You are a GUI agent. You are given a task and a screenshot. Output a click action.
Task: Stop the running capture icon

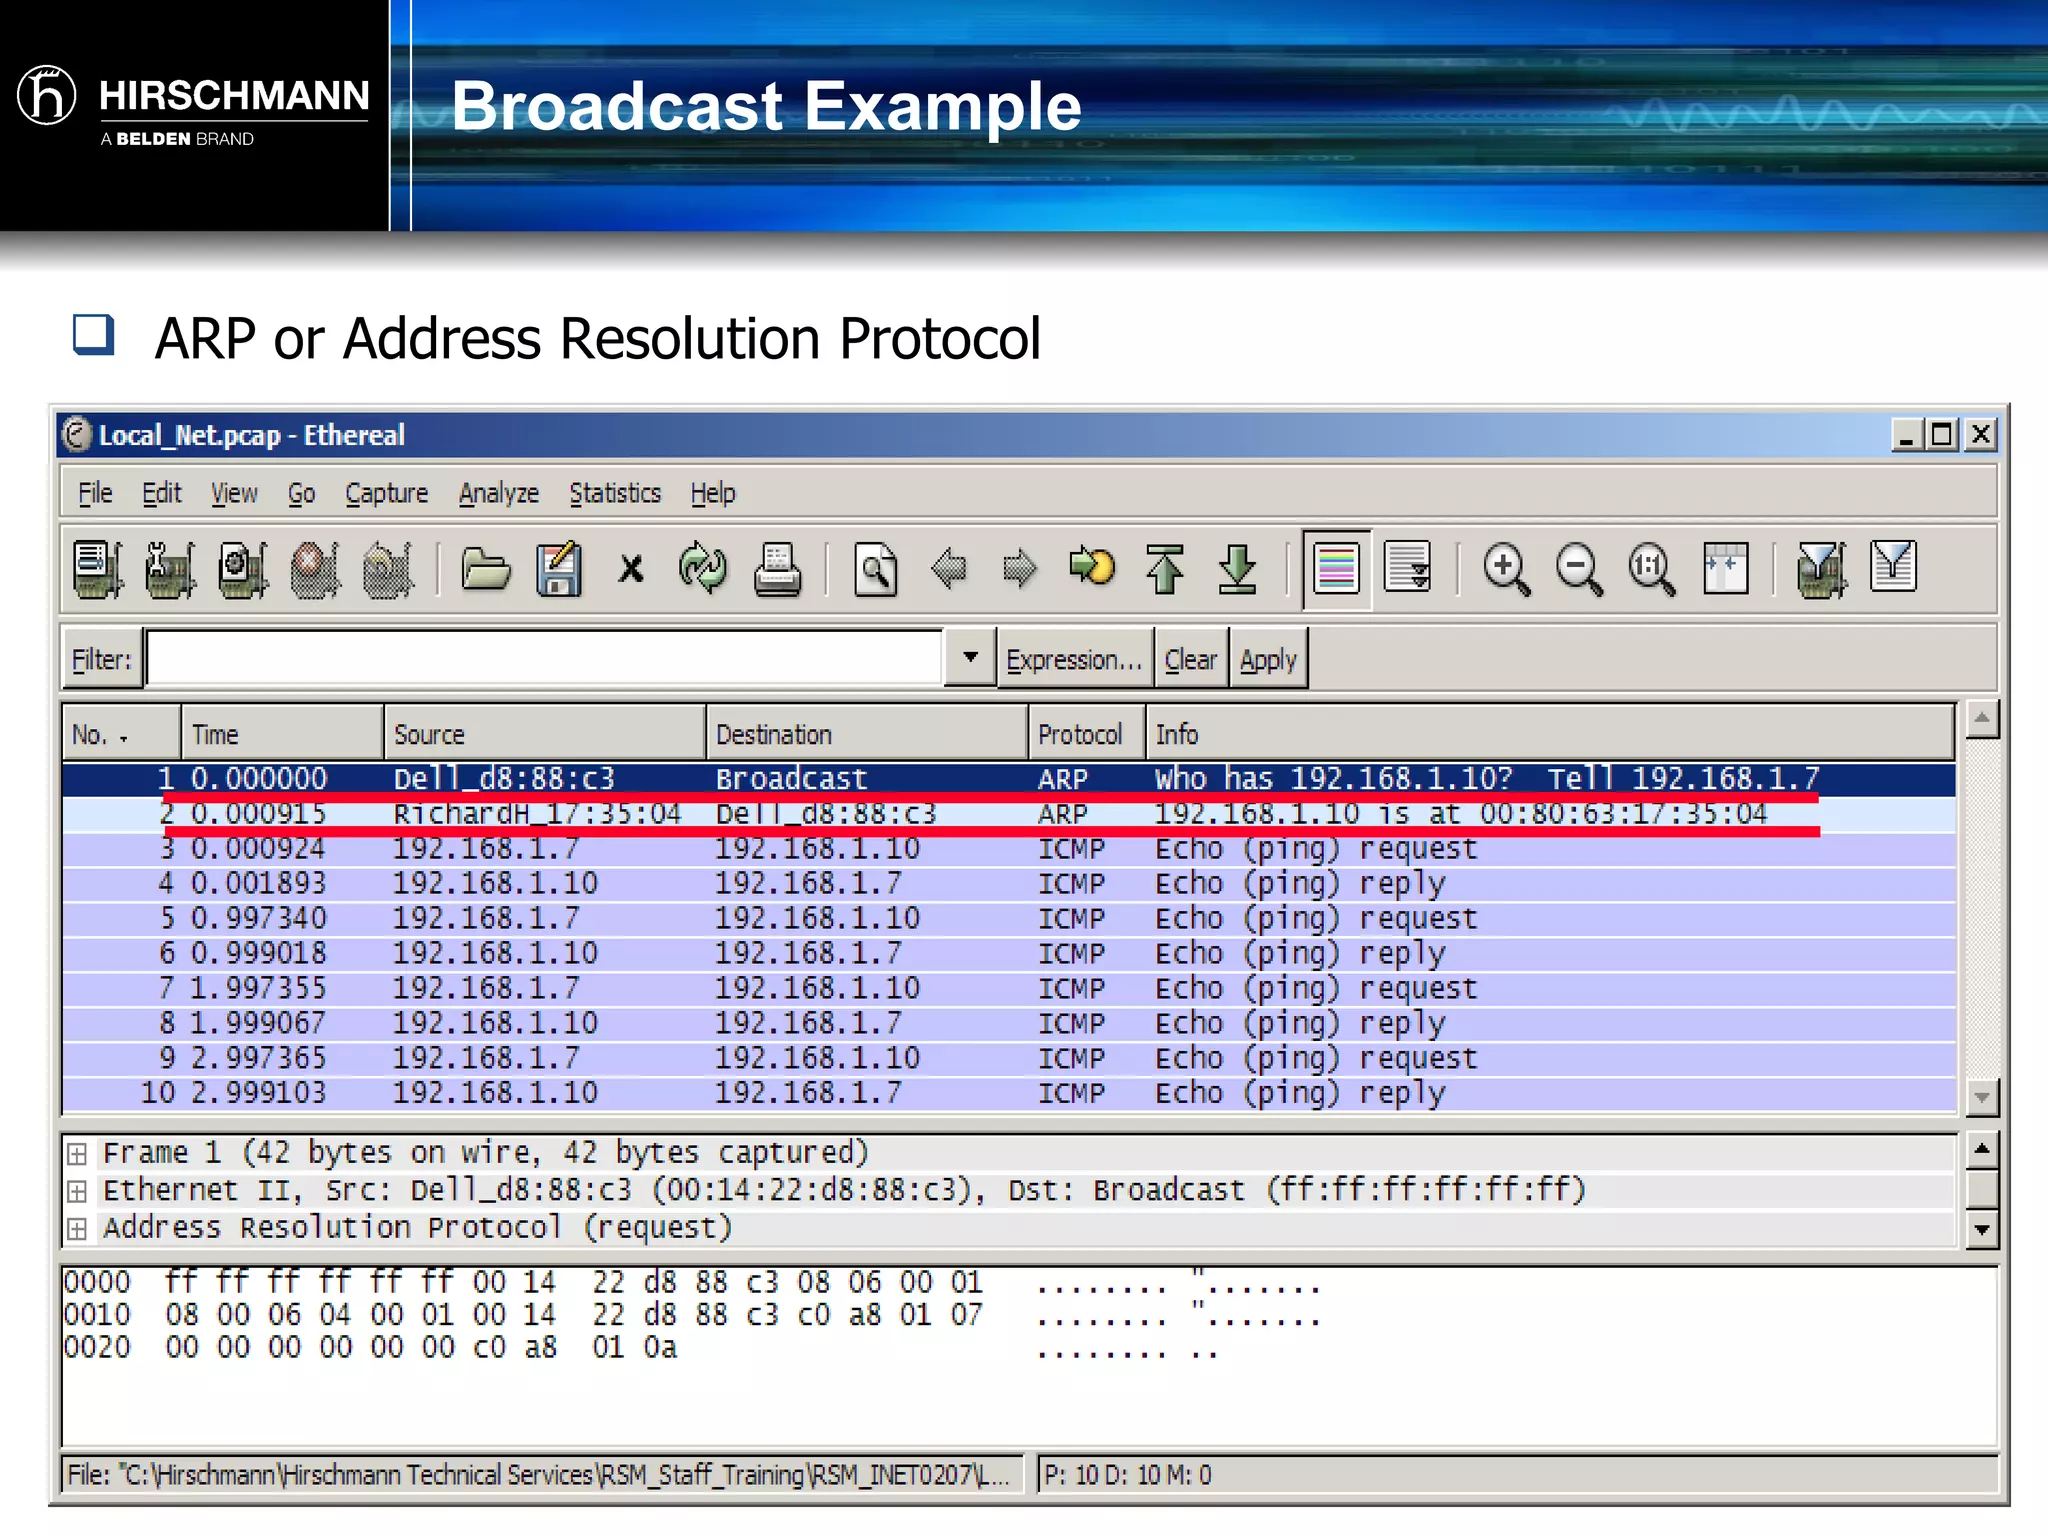[x=315, y=569]
